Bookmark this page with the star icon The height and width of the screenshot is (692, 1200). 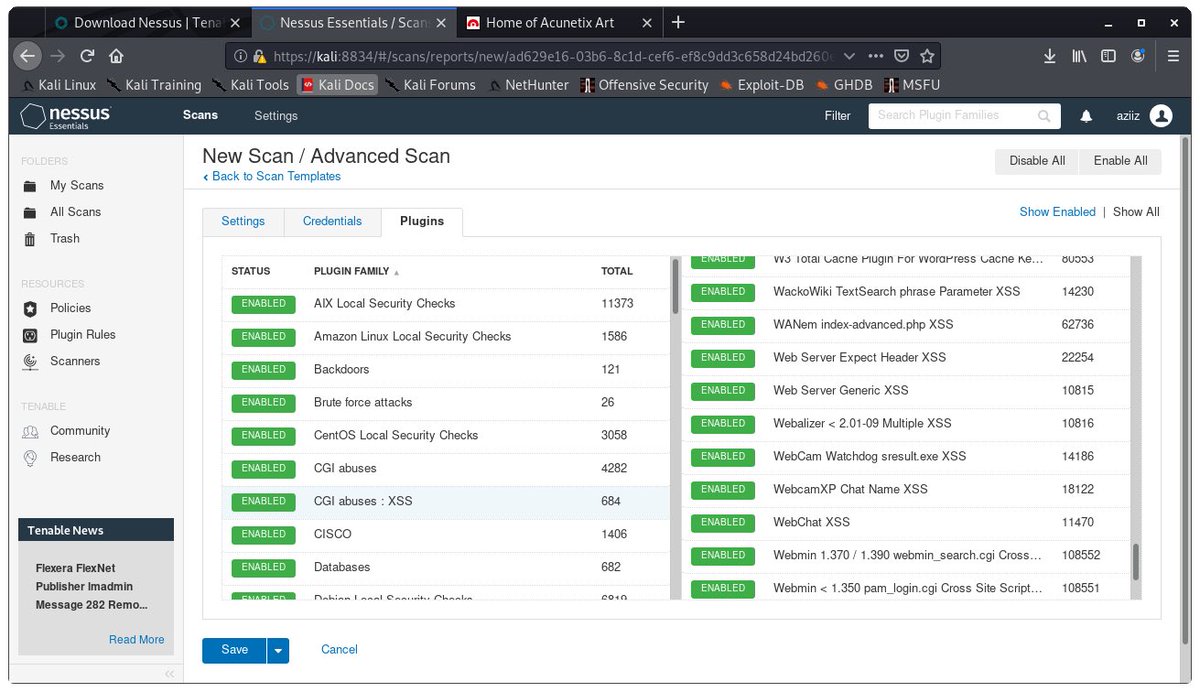(x=927, y=57)
